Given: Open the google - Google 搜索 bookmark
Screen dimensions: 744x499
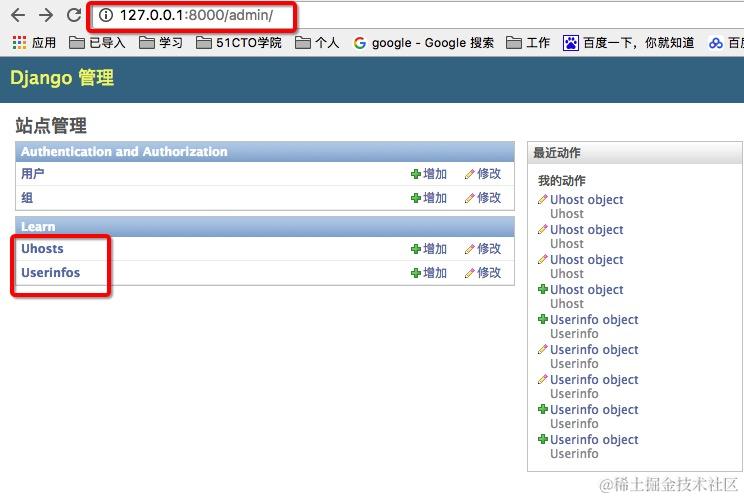Looking at the screenshot, I should pyautogui.click(x=423, y=43).
